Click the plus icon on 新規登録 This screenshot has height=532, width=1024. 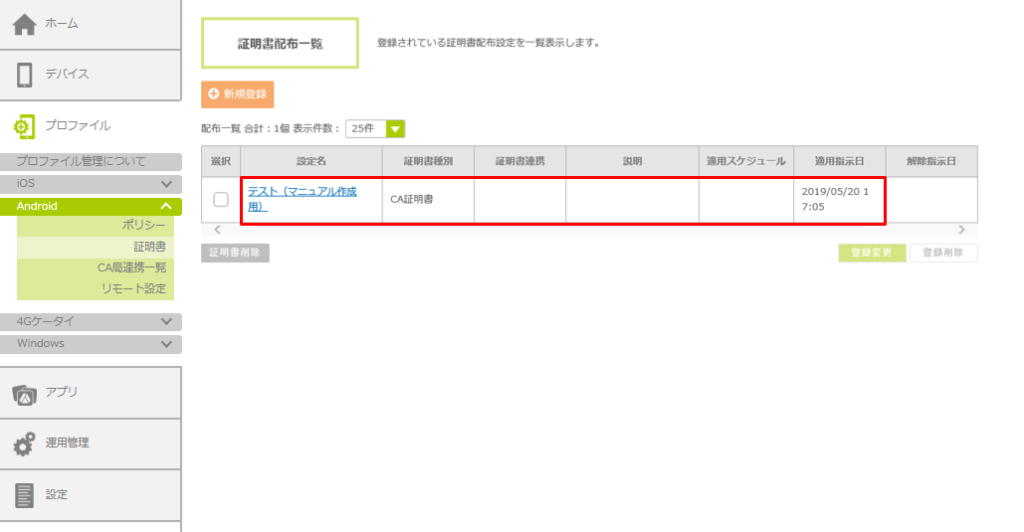coord(214,94)
